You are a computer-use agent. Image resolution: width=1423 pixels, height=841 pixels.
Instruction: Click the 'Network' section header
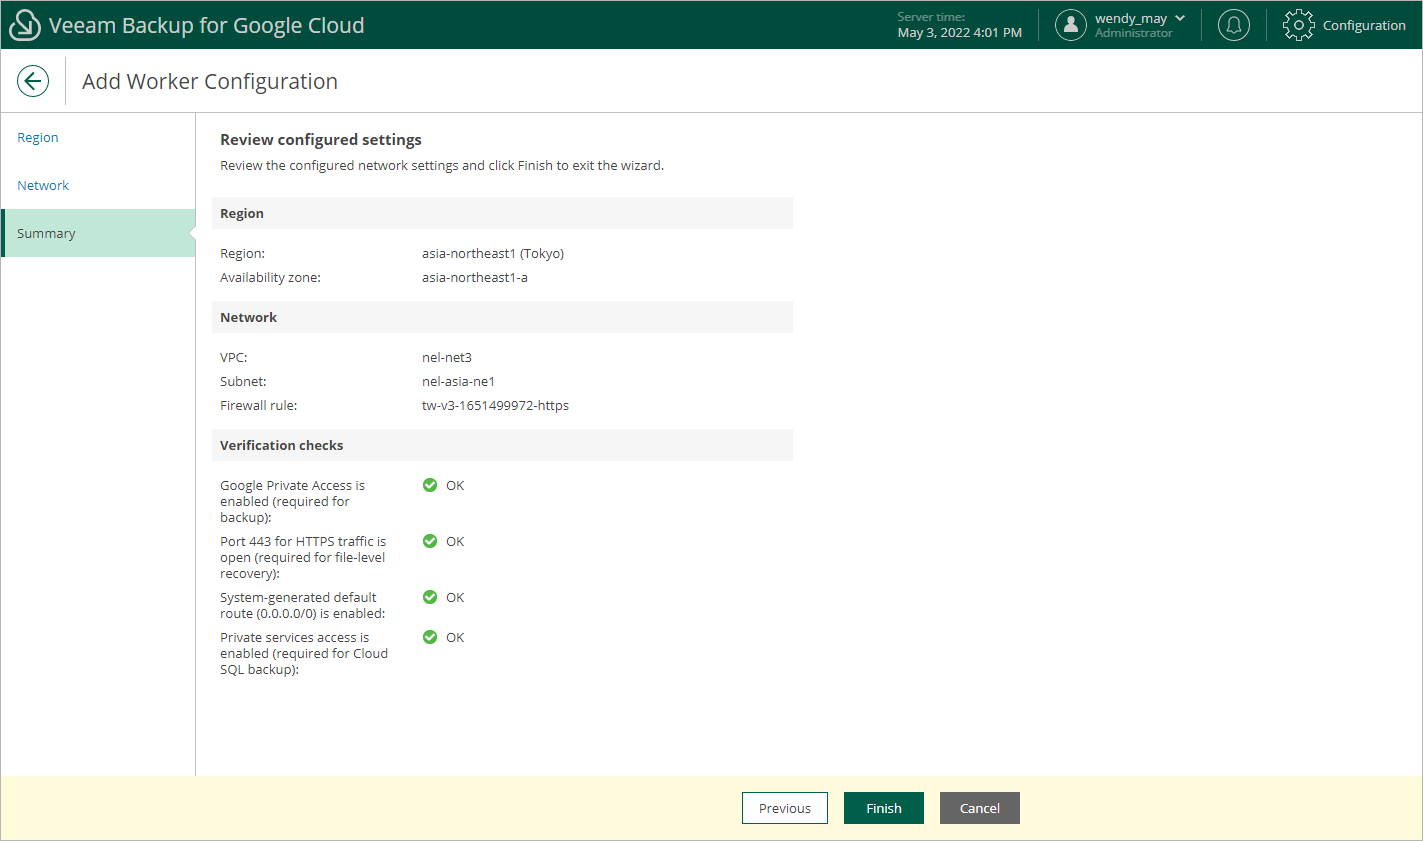pyautogui.click(x=502, y=317)
